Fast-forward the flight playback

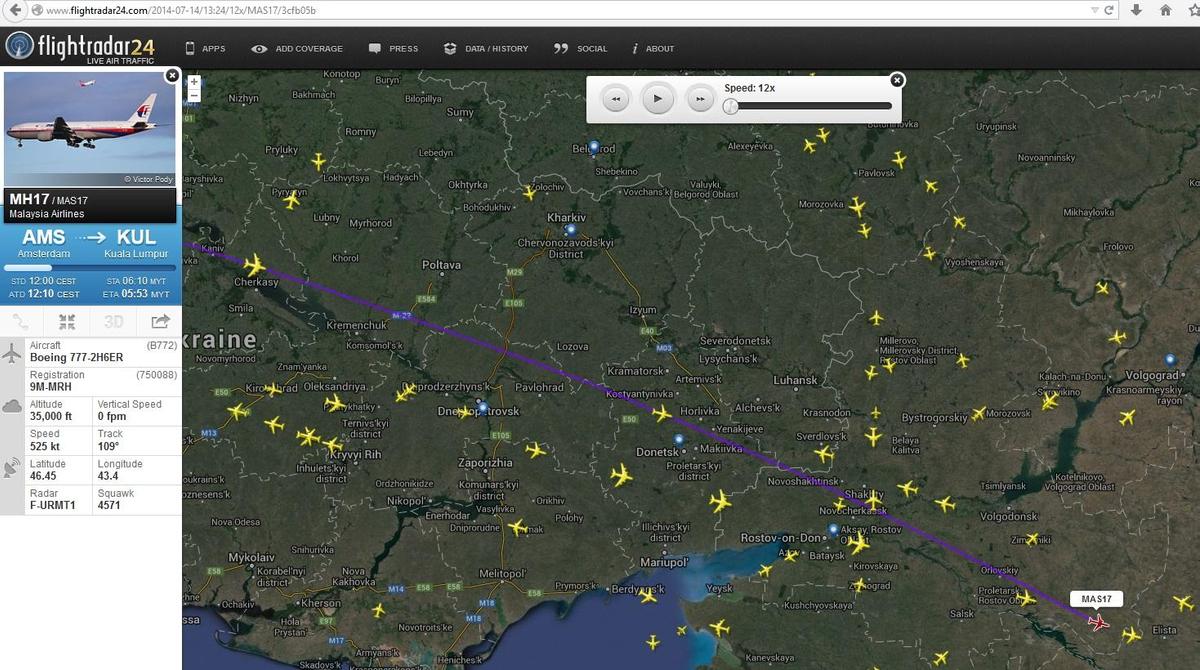pyautogui.click(x=700, y=98)
